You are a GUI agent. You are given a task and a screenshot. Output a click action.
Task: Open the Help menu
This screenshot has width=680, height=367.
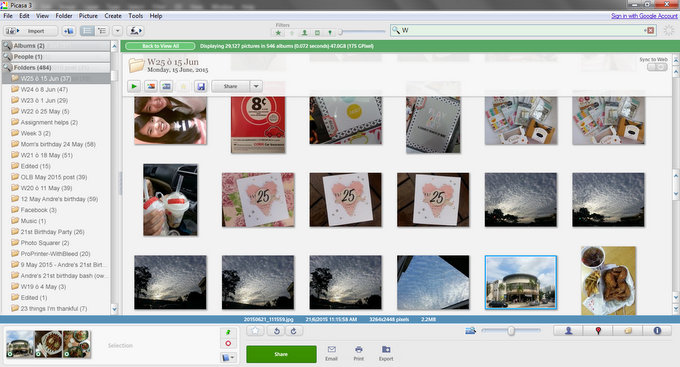(156, 16)
